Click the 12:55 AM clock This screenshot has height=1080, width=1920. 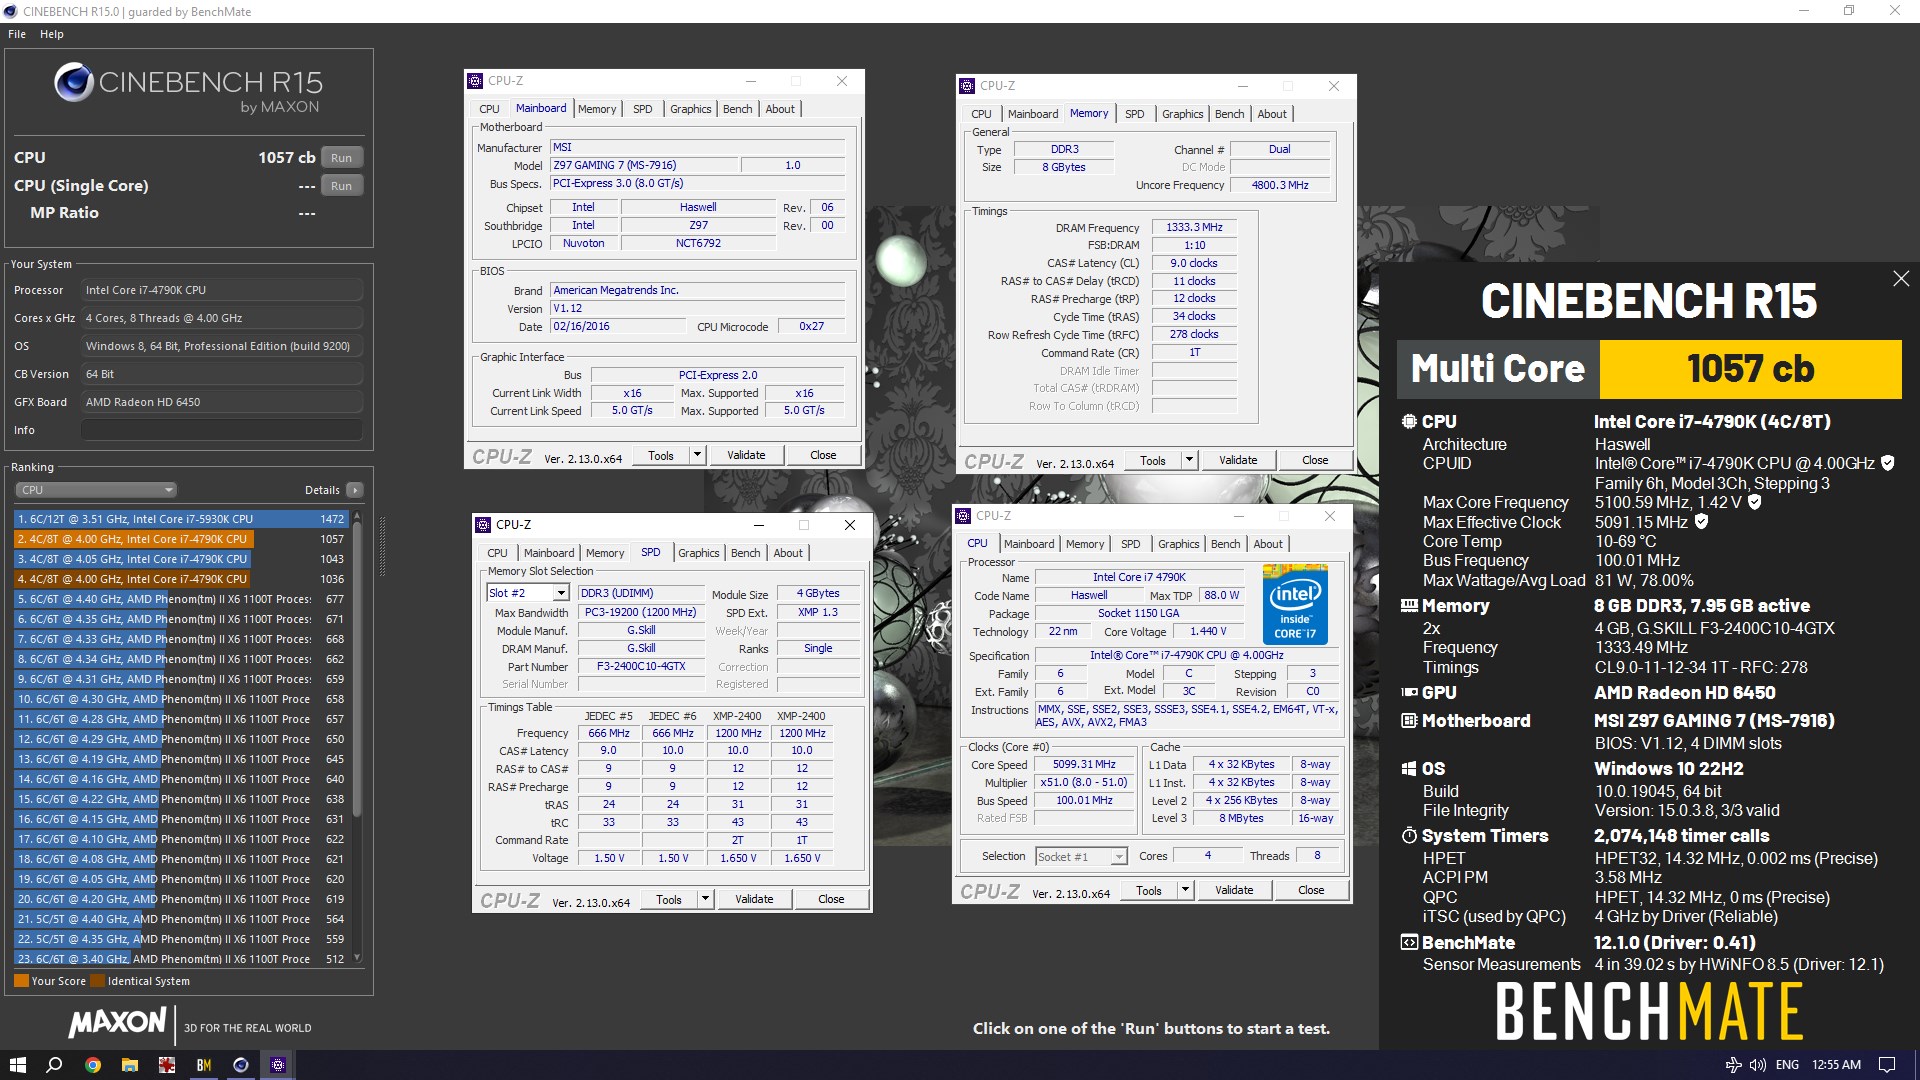tap(1836, 1065)
